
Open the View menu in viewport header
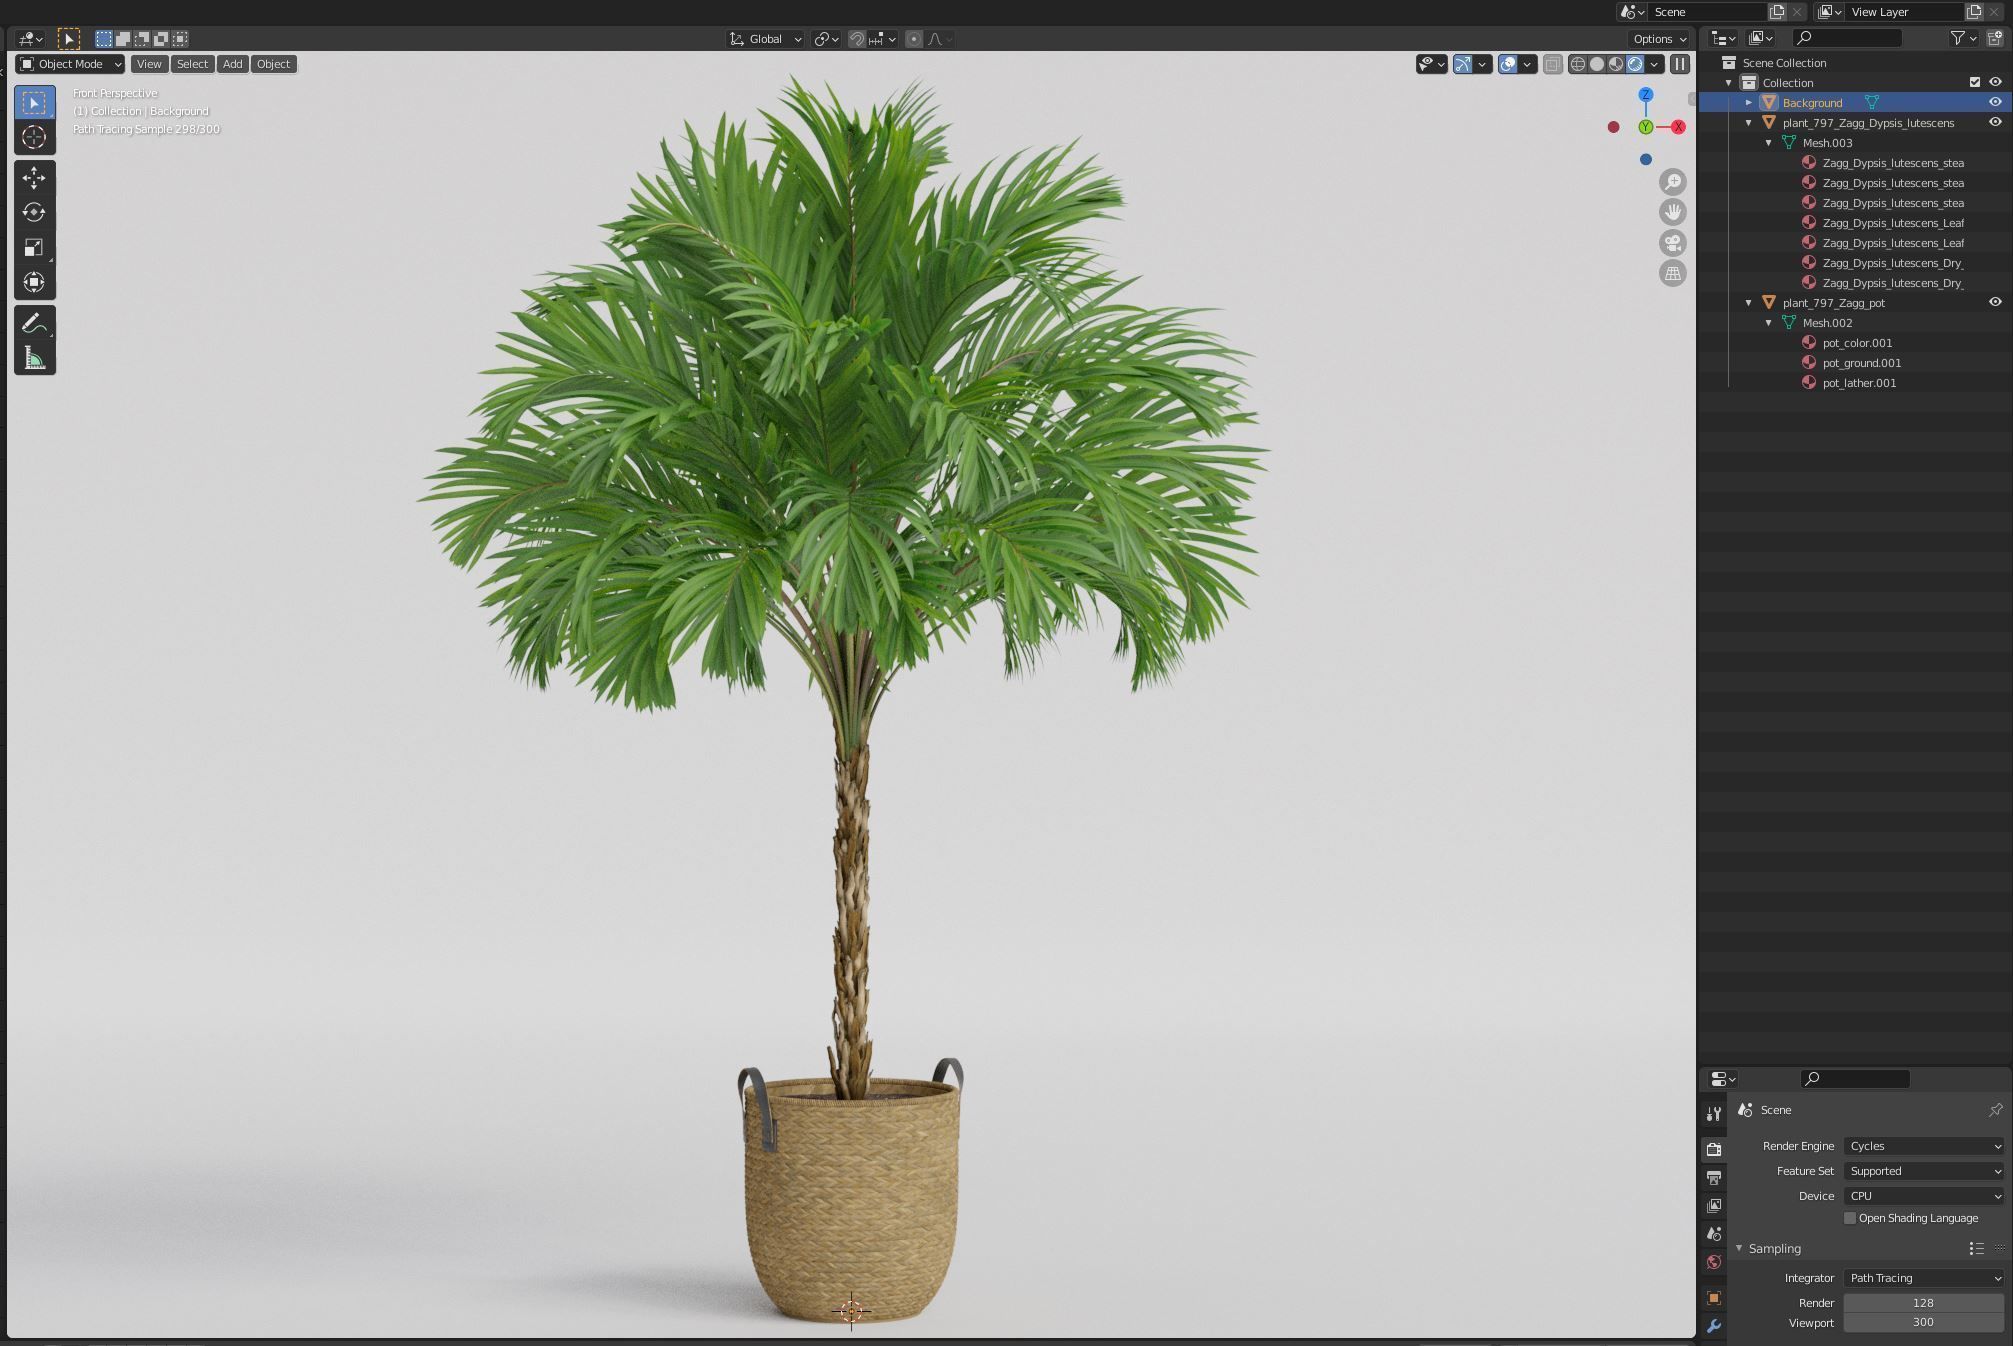pyautogui.click(x=149, y=64)
